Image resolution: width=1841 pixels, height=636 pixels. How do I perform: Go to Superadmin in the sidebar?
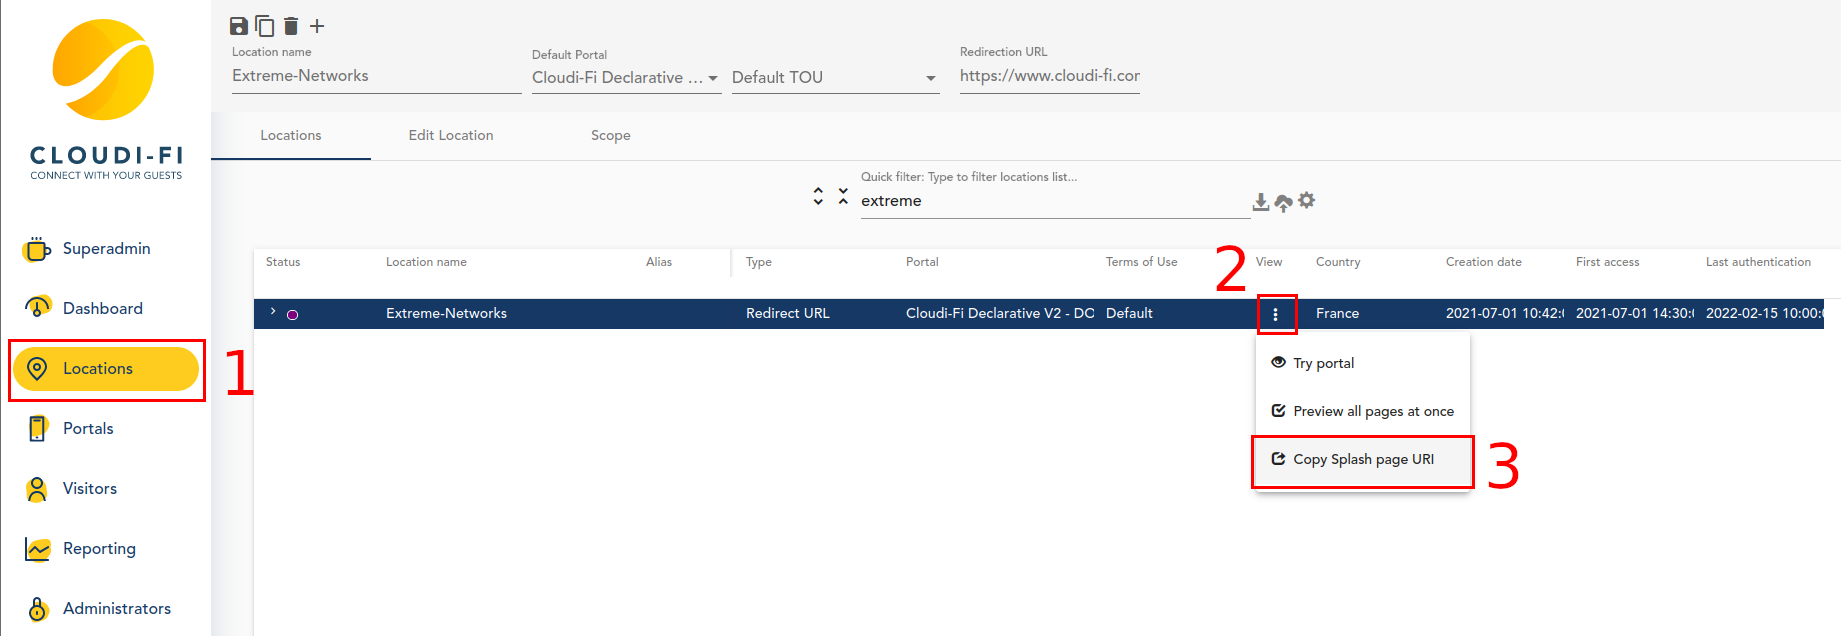(x=106, y=248)
